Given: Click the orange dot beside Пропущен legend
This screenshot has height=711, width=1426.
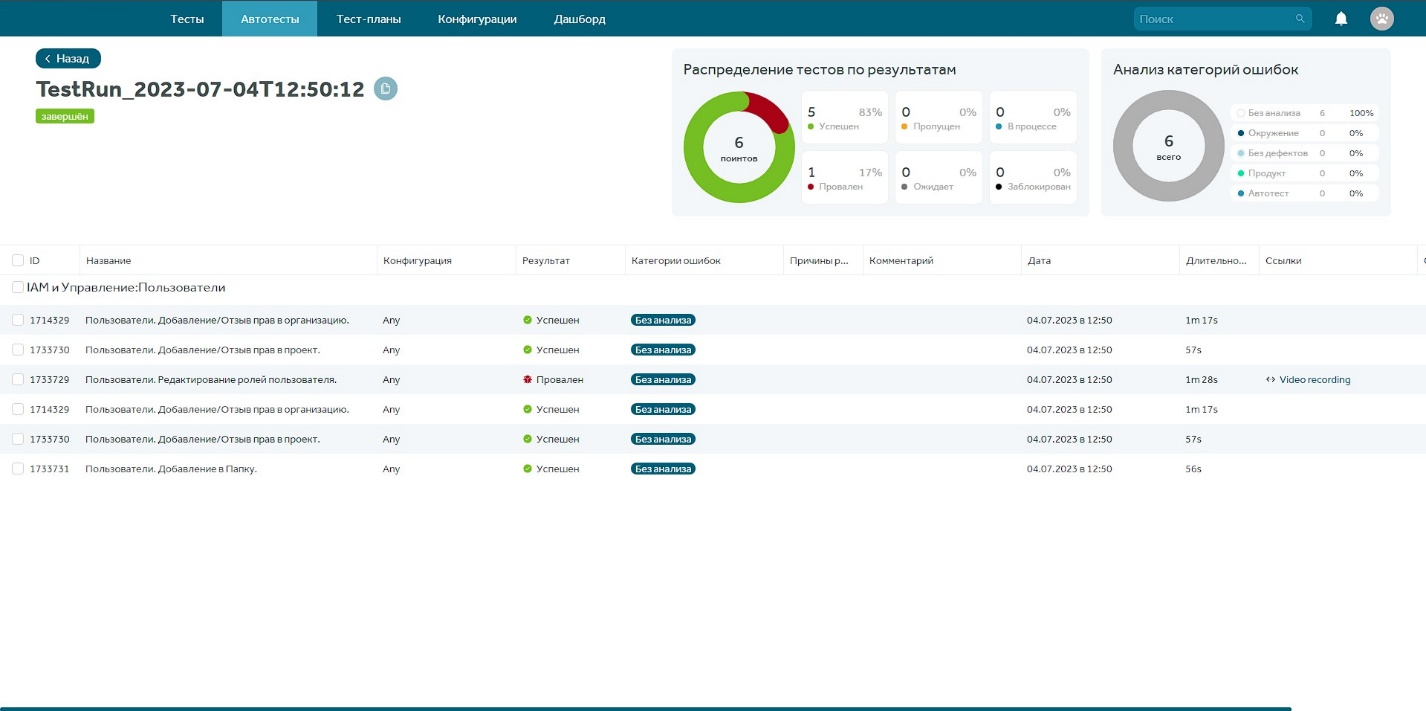Looking at the screenshot, I should [904, 127].
